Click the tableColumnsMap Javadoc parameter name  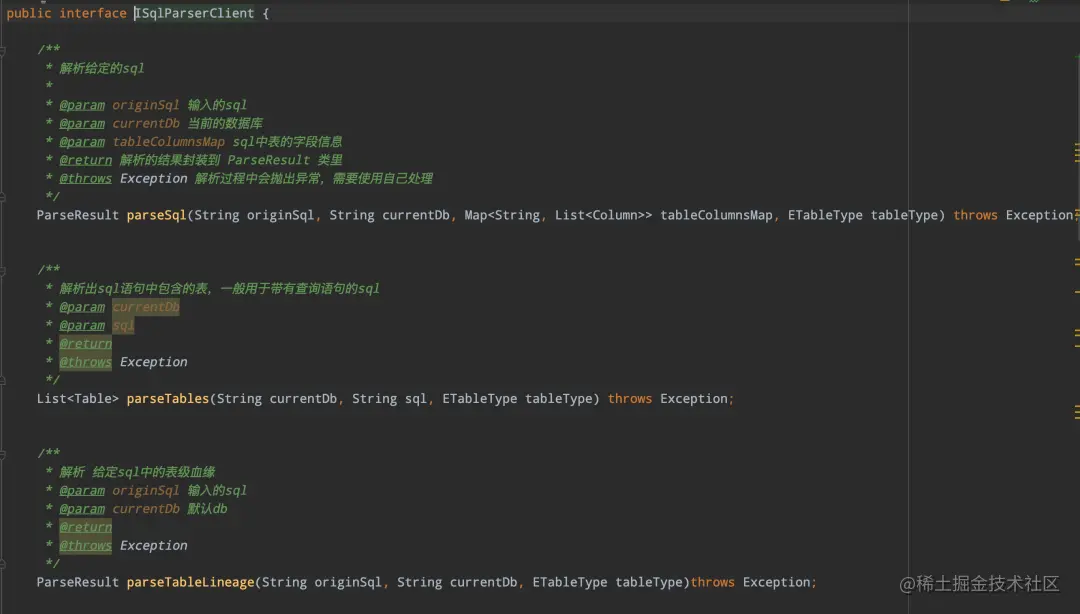point(168,142)
